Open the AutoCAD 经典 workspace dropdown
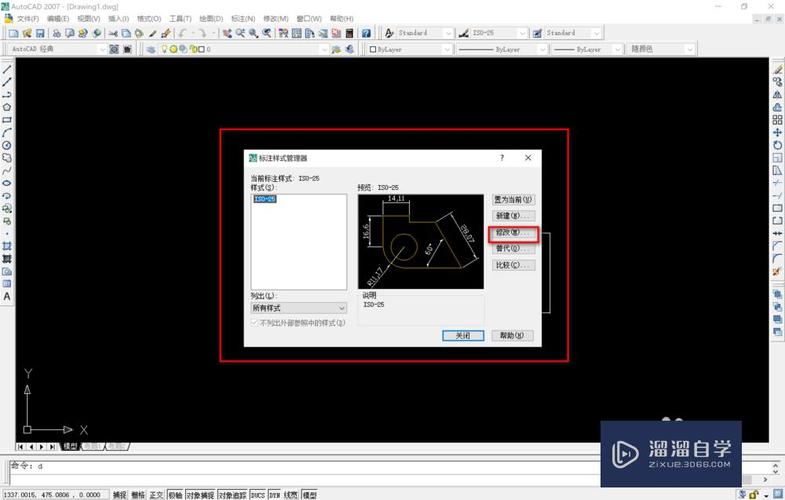785x500 pixels. [102, 49]
